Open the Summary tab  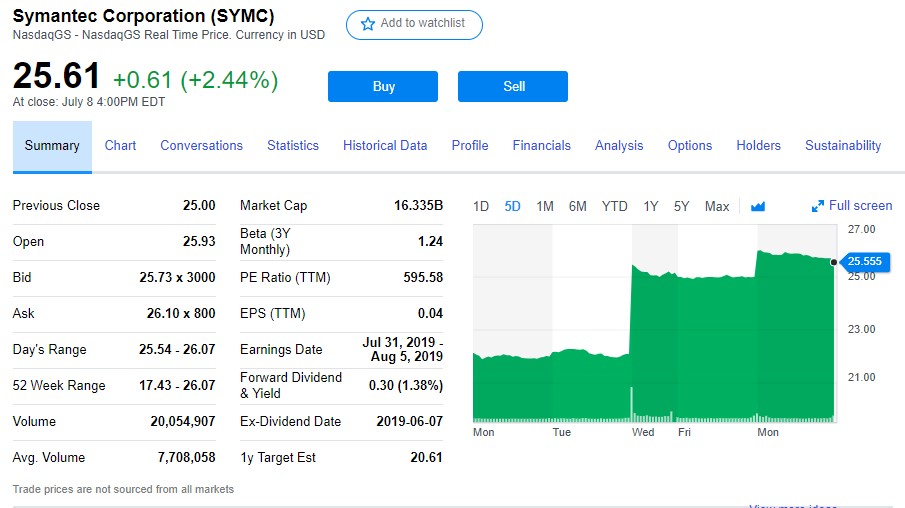(x=52, y=146)
